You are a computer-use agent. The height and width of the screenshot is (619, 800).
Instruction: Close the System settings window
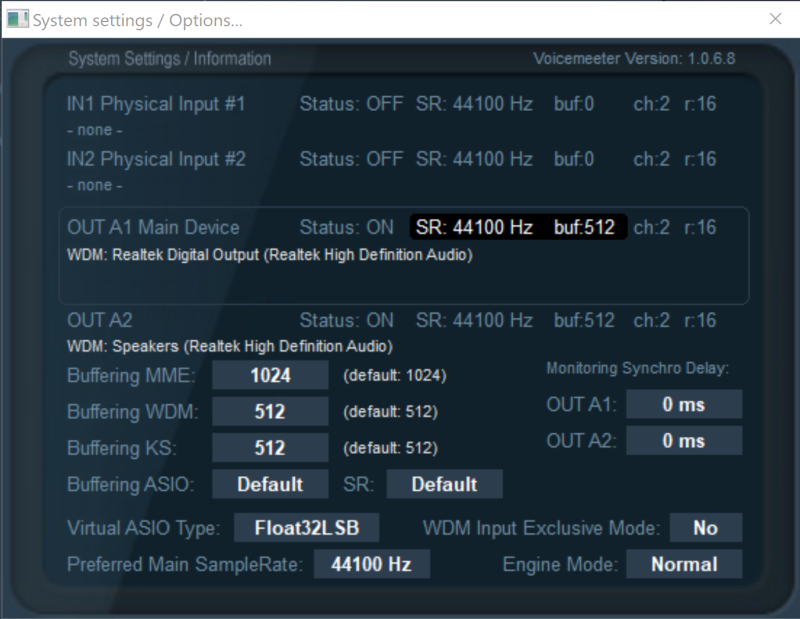pos(775,19)
